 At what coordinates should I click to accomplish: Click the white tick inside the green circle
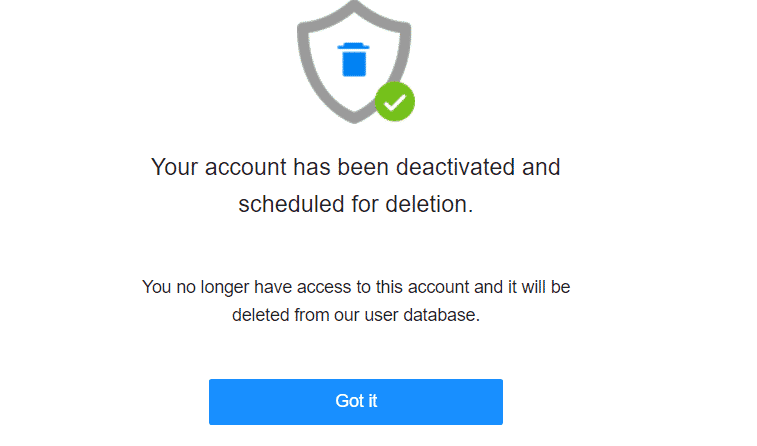[395, 101]
